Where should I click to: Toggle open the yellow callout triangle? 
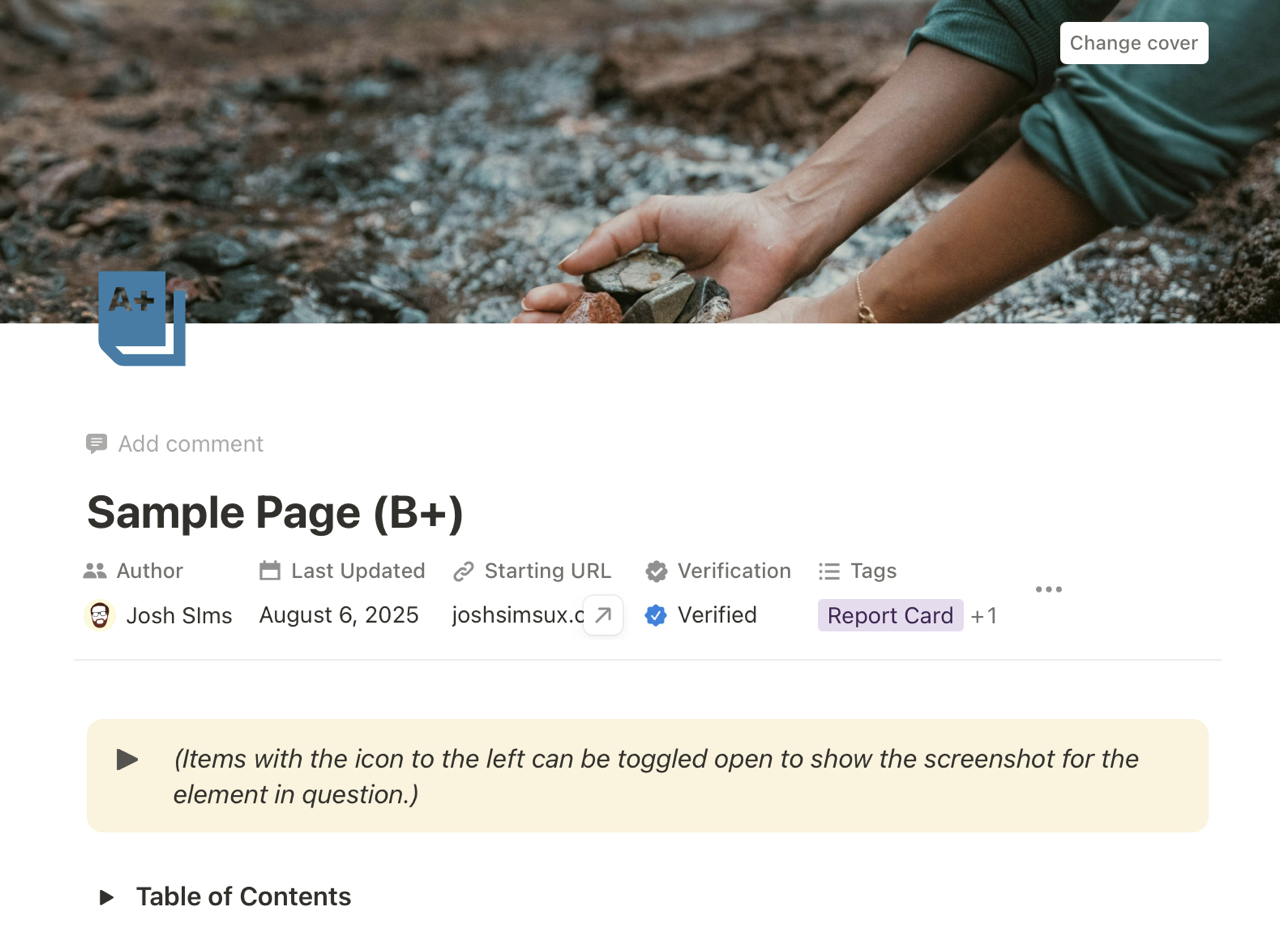coord(127,760)
